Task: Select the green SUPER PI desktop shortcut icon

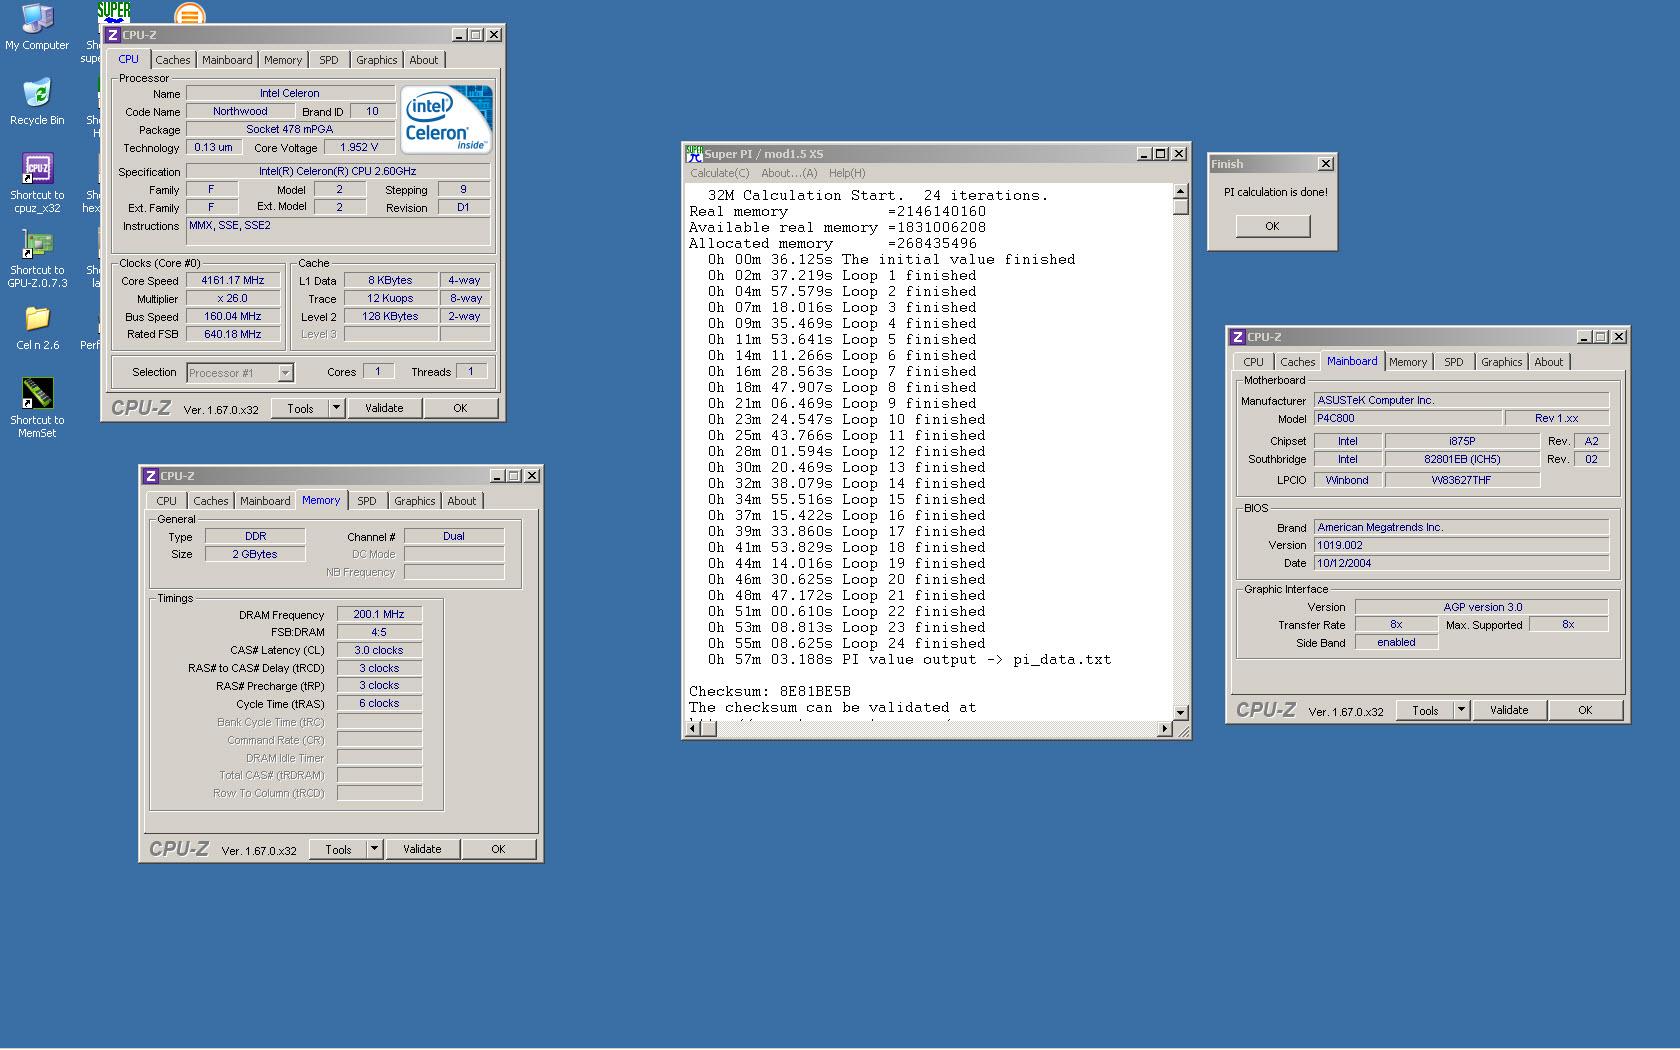Action: click(113, 12)
